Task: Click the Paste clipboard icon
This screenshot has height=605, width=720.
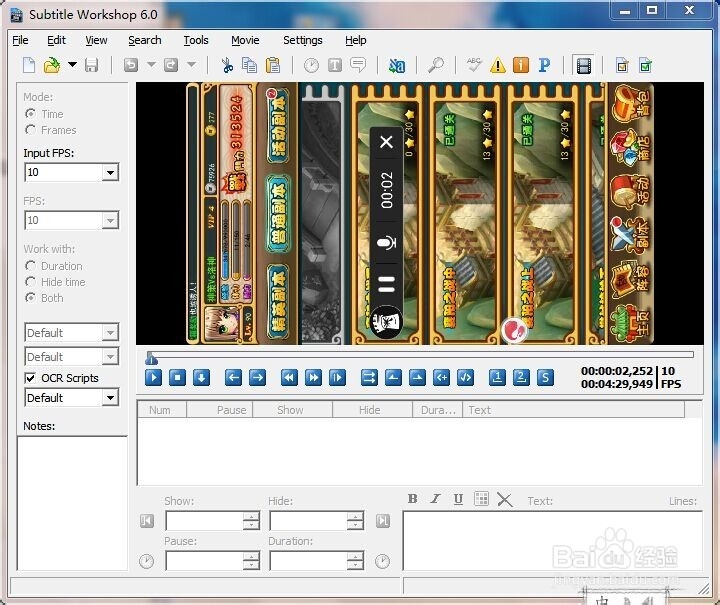Action: 273,65
